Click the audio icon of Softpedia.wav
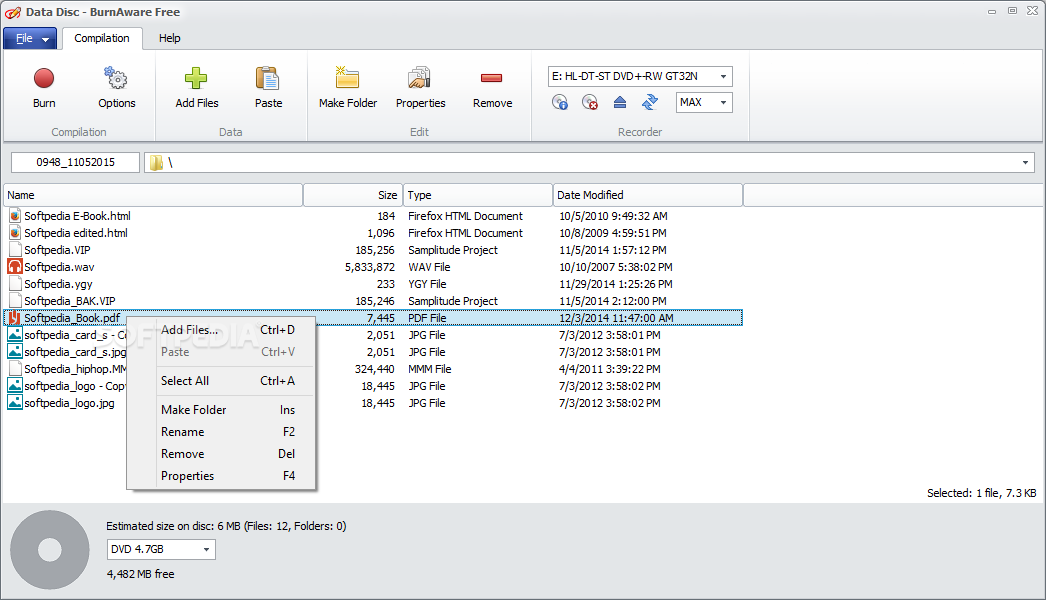Screen dimensions: 1046x600 point(15,266)
